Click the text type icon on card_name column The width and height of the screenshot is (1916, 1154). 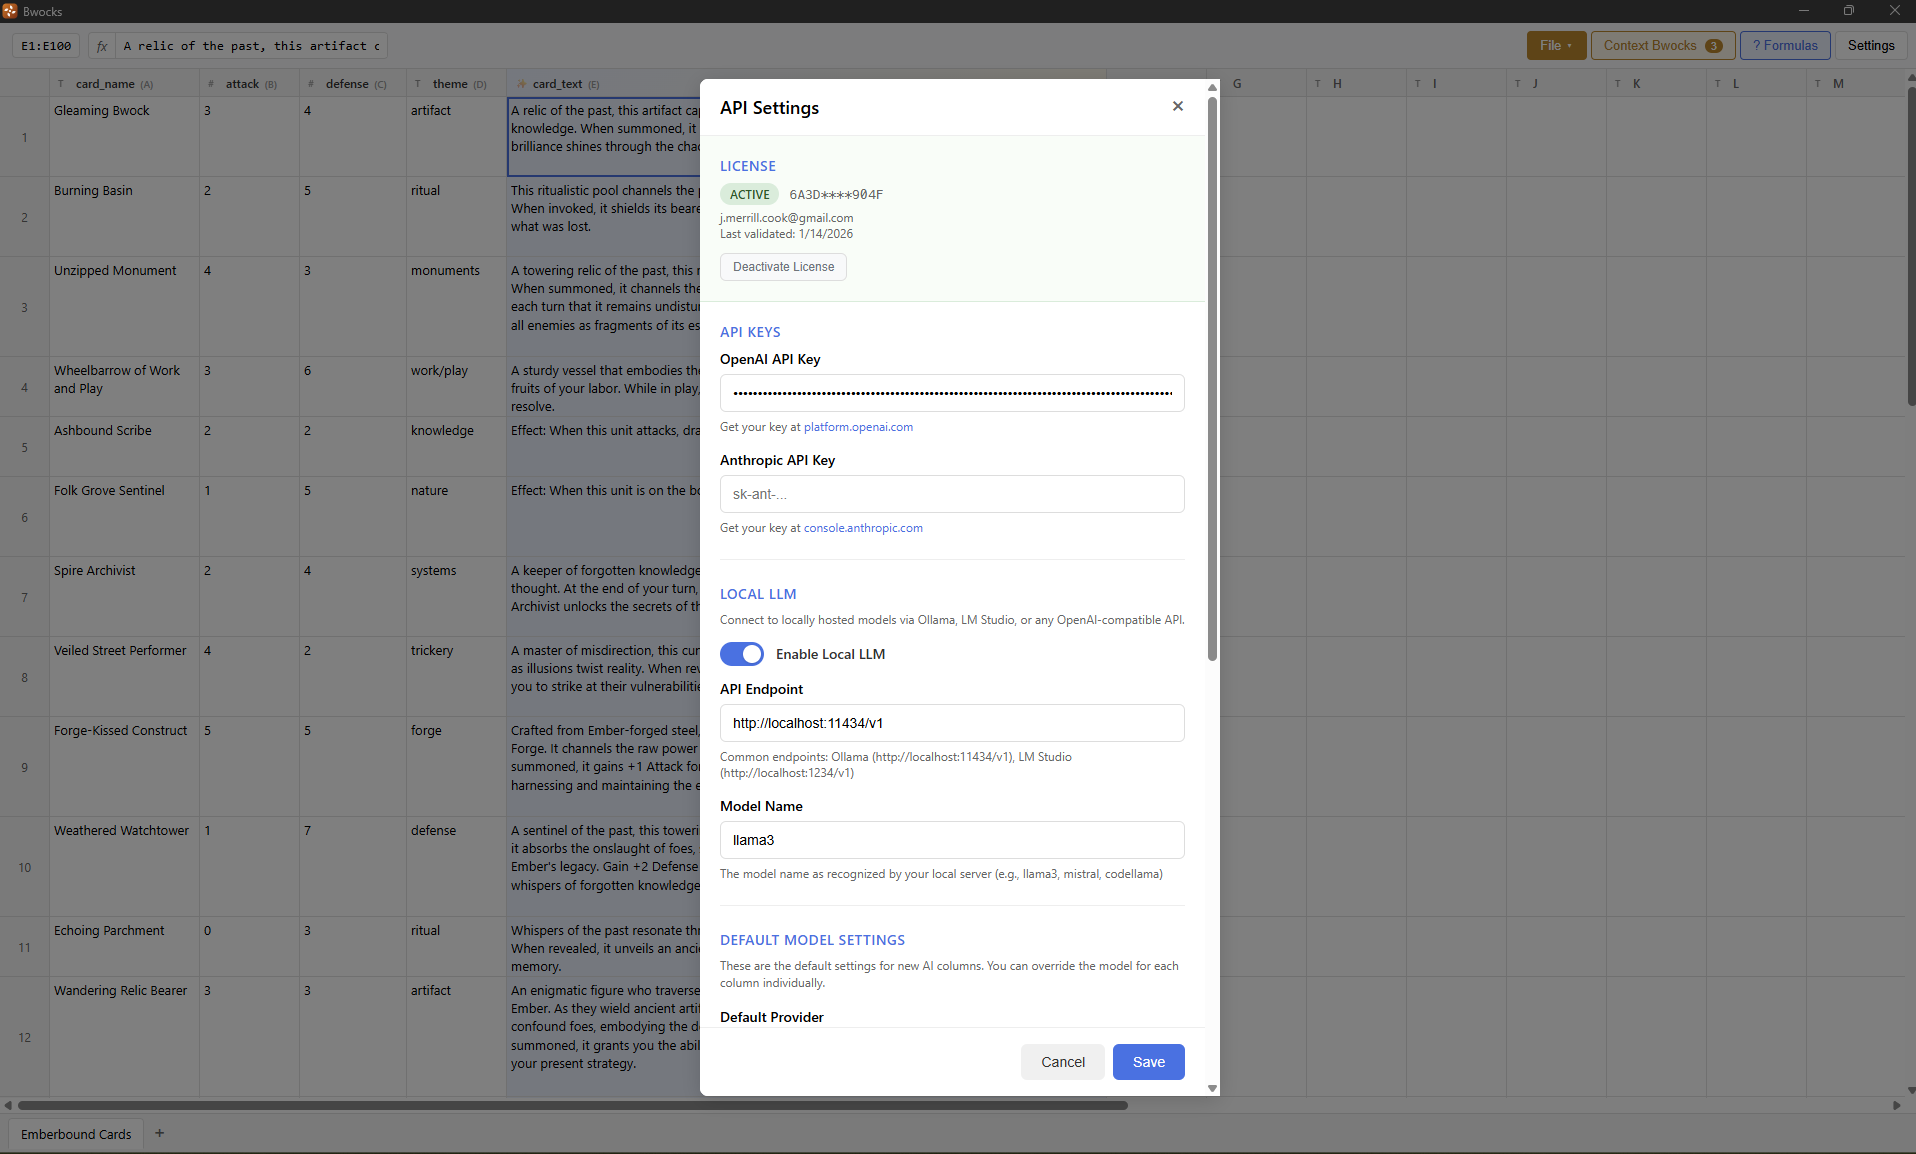(61, 84)
